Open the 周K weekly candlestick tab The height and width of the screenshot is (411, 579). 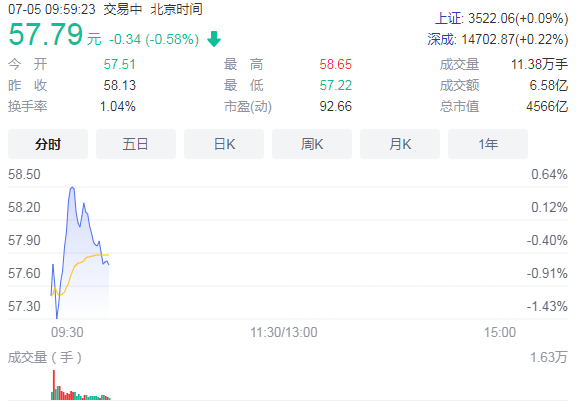tap(312, 144)
